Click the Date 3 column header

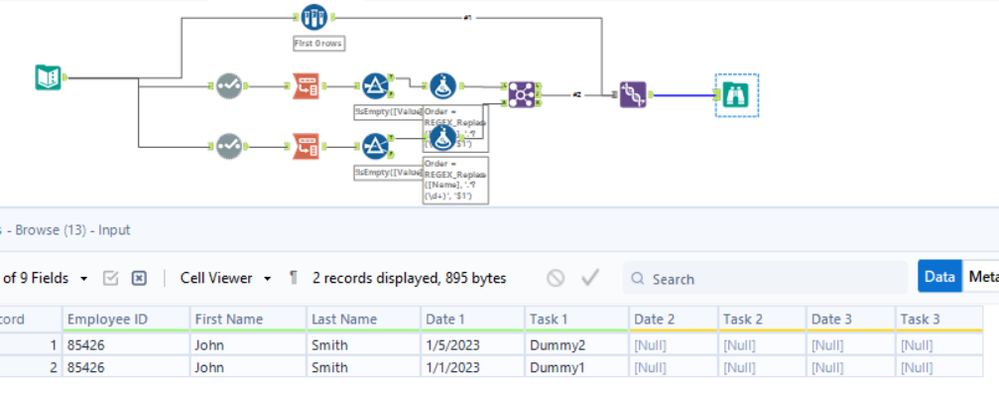point(851,319)
